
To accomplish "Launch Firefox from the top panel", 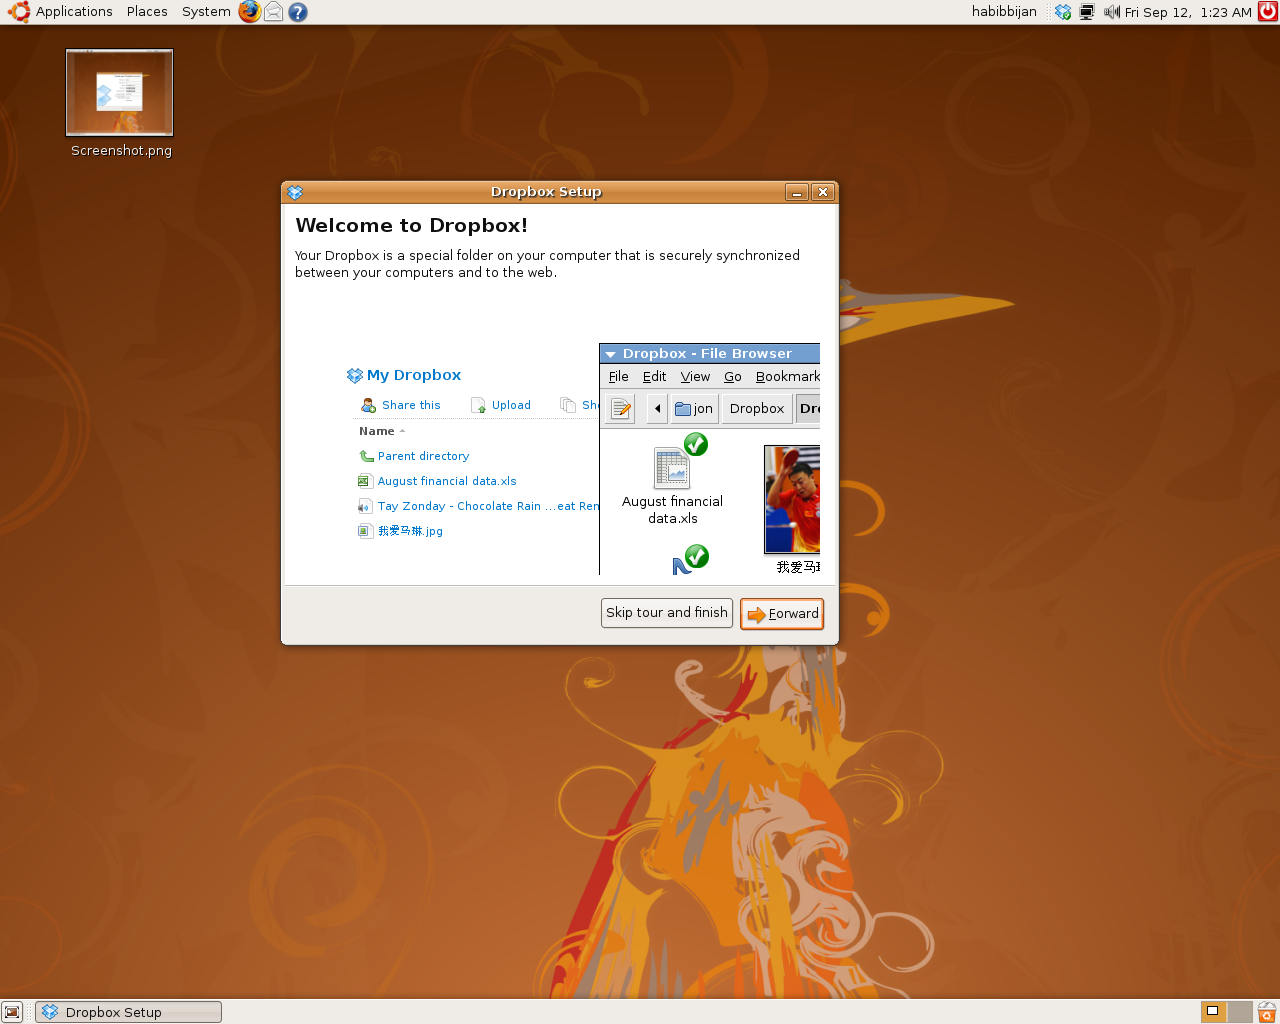I will point(250,12).
